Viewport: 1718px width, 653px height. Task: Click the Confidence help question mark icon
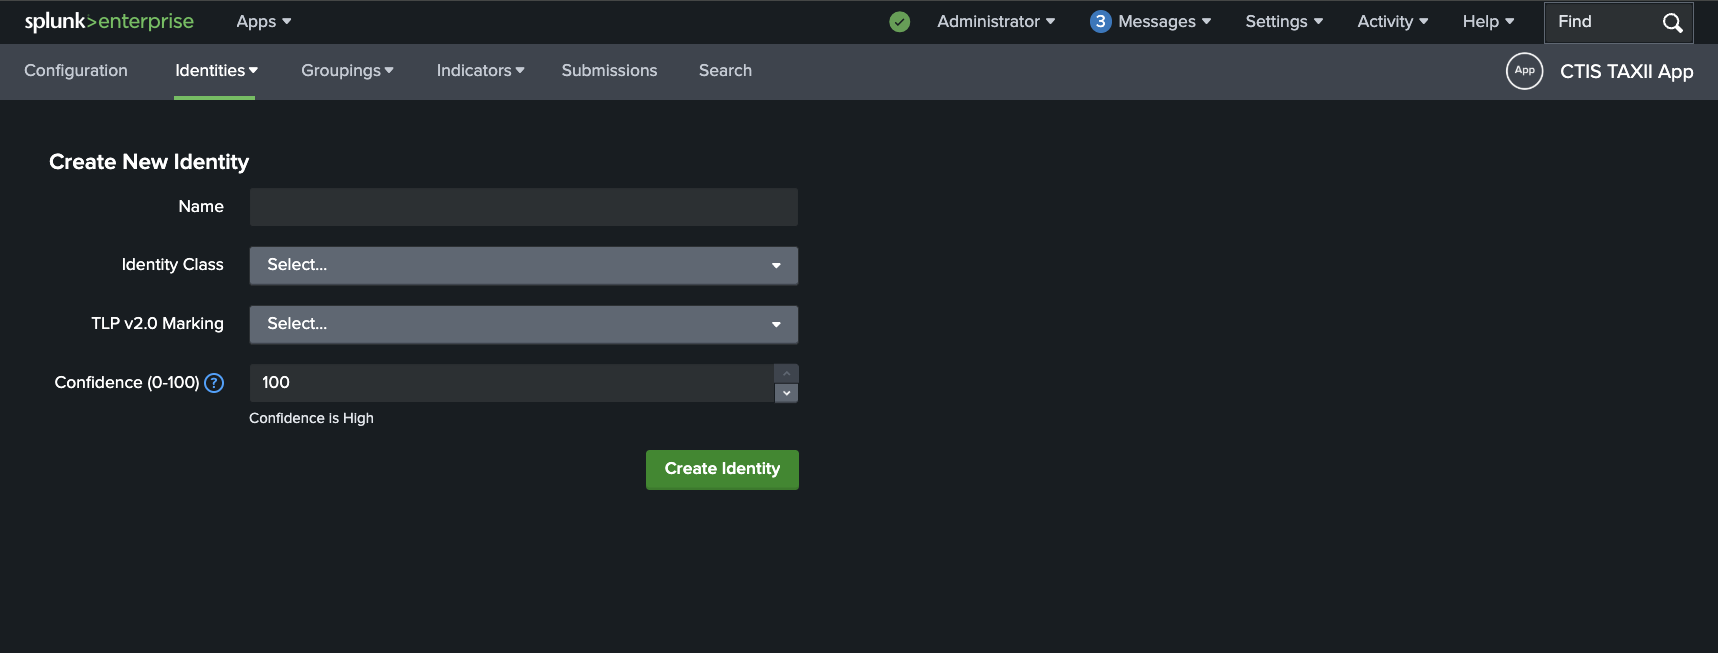point(214,383)
